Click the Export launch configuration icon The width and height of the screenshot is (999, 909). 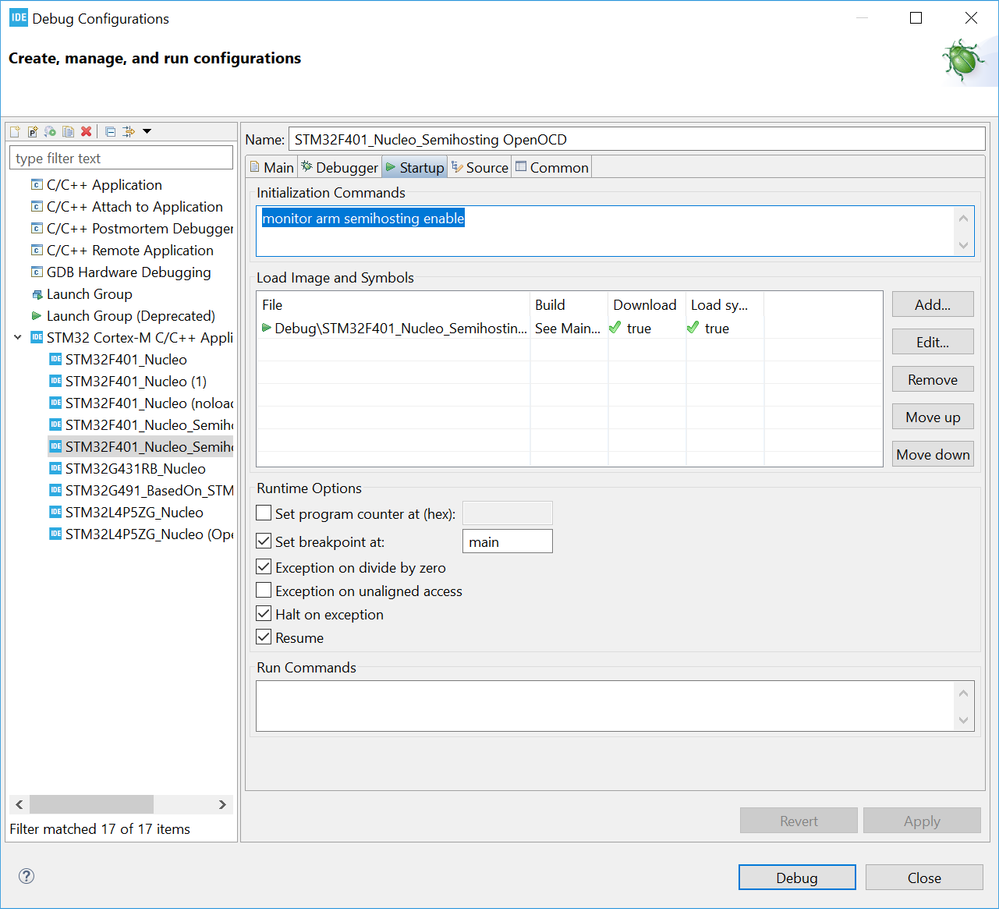pos(50,132)
